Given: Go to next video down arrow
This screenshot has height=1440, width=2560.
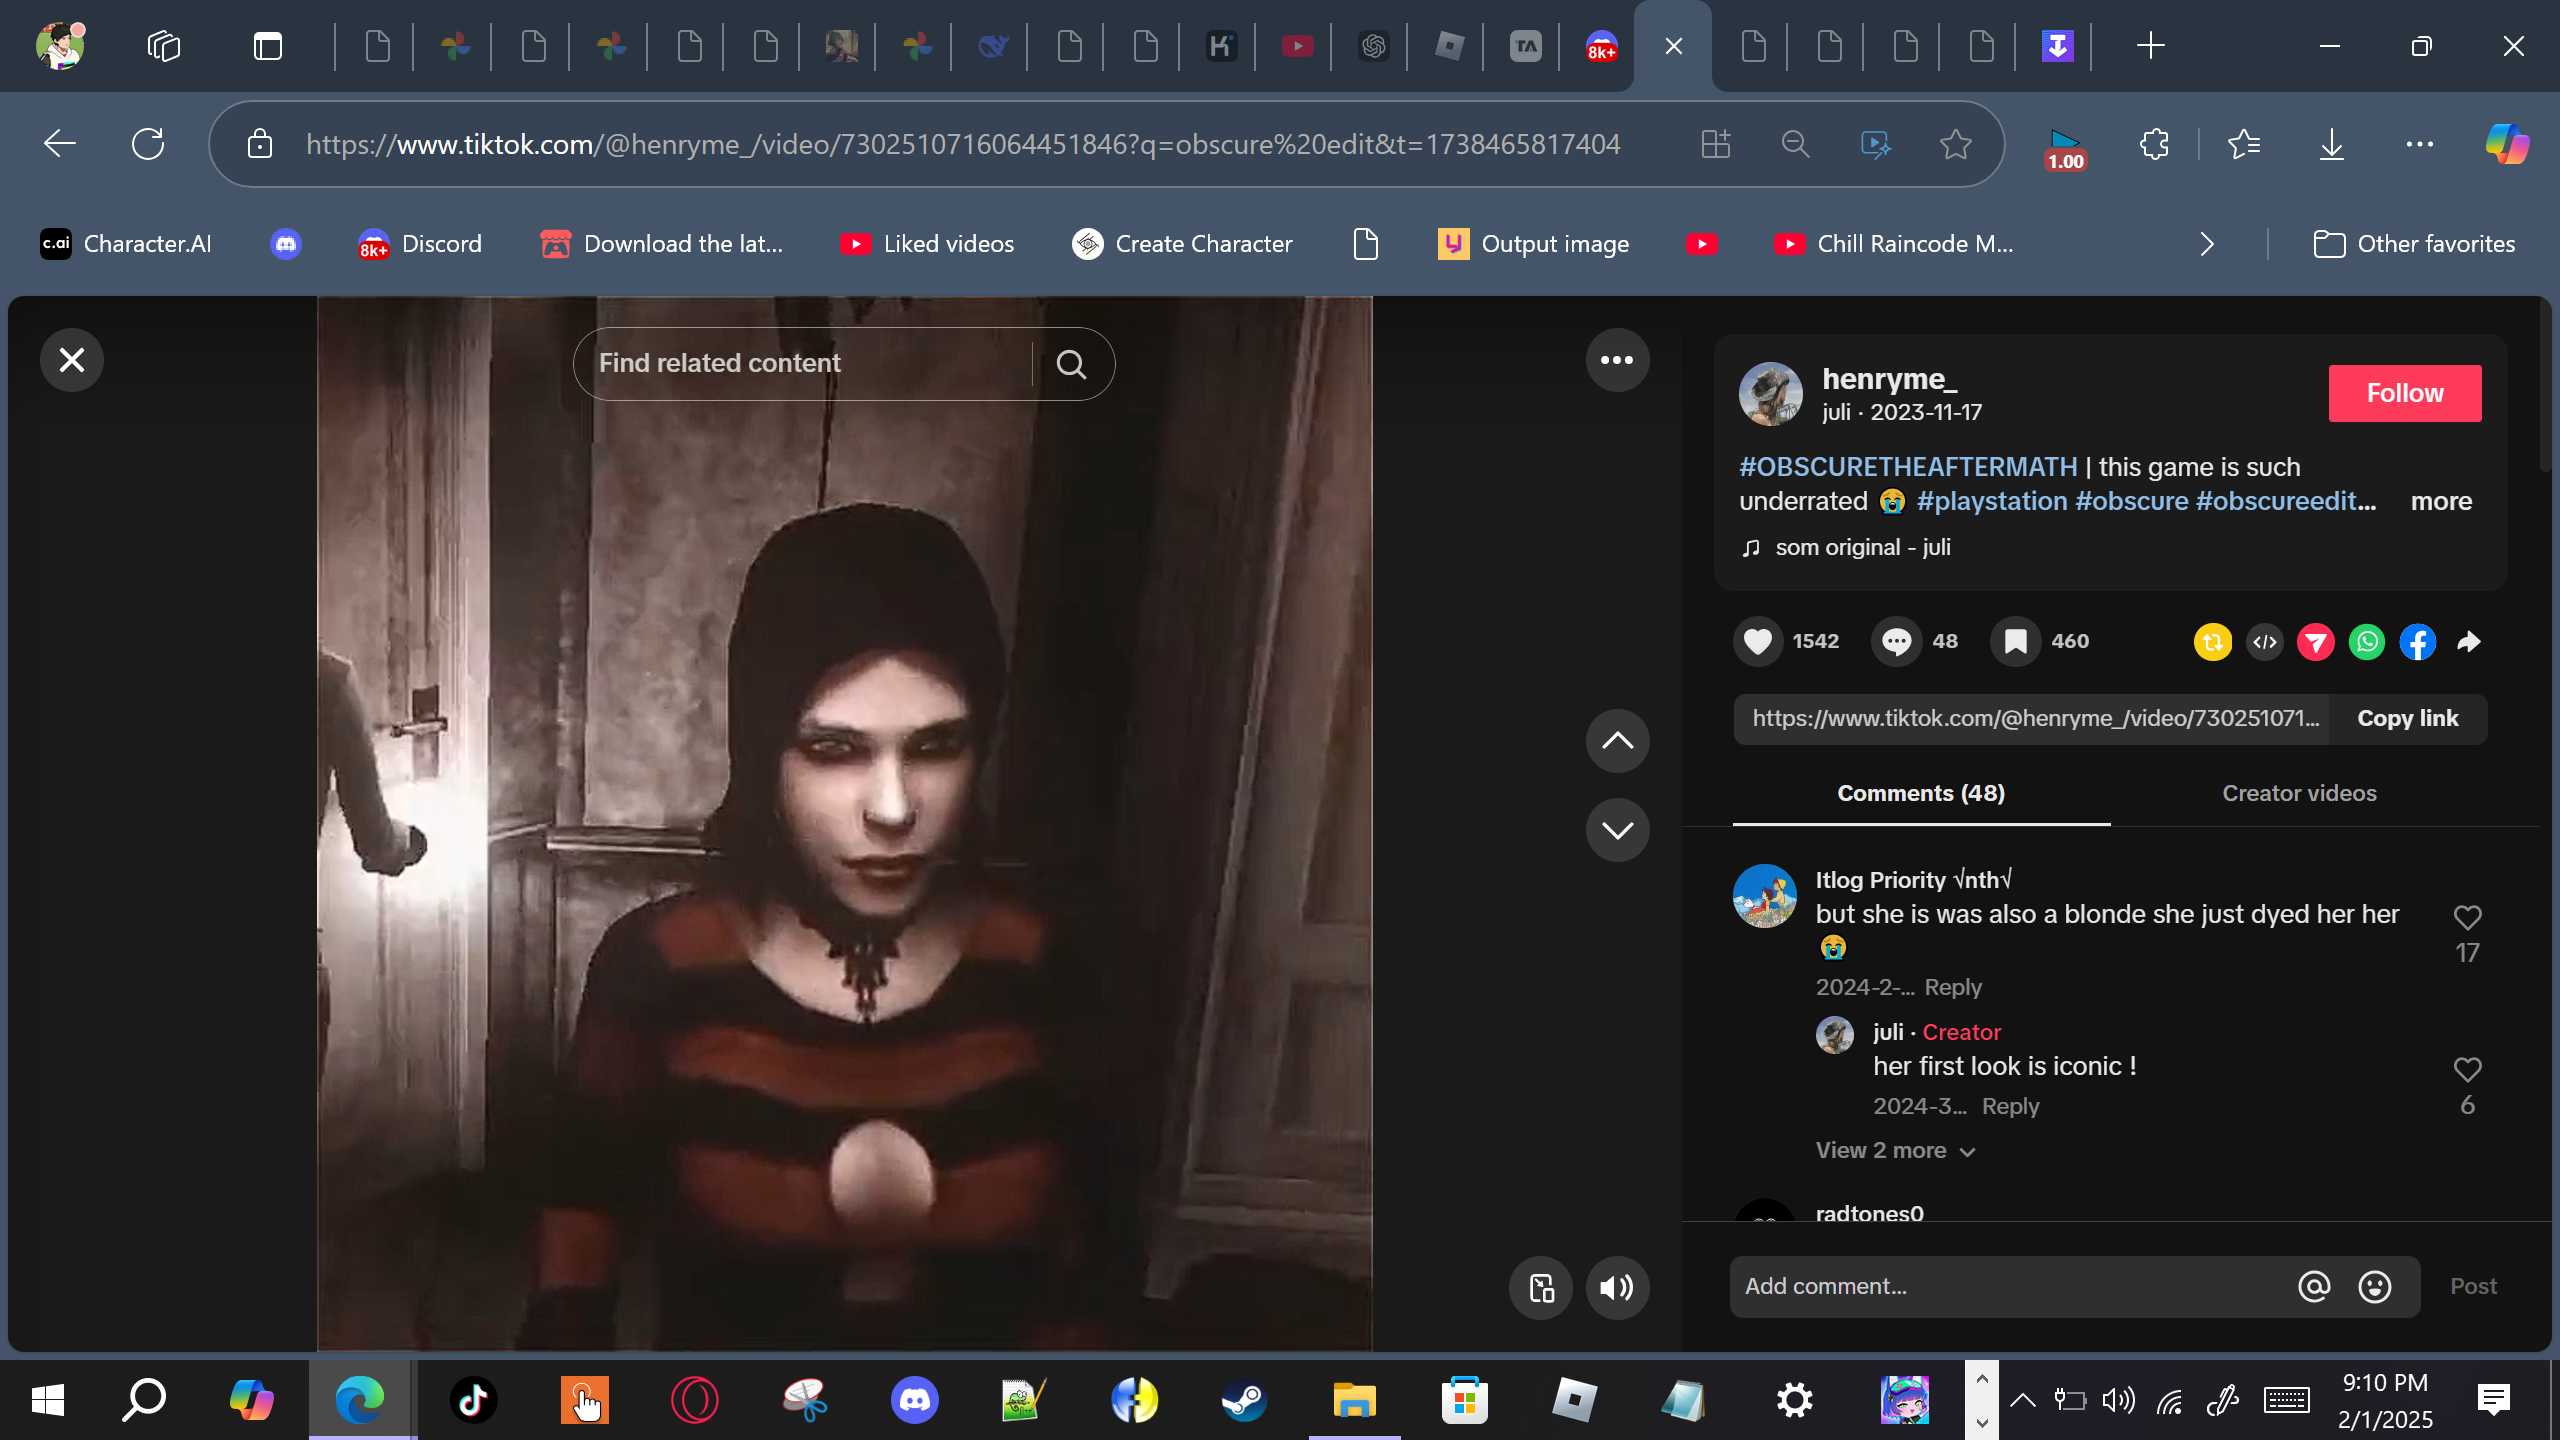Looking at the screenshot, I should coord(1616,830).
